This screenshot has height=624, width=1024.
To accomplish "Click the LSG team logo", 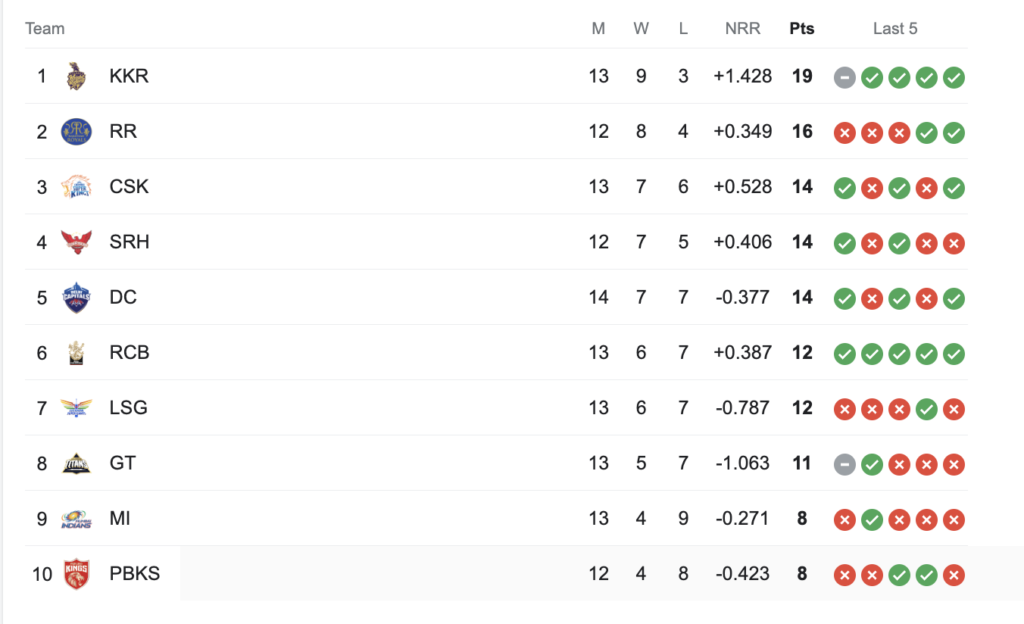I will pyautogui.click(x=76, y=408).
